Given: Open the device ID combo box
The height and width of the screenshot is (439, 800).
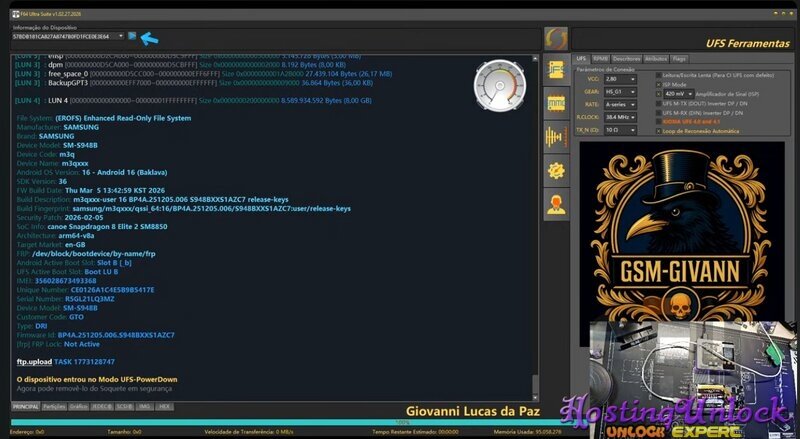Looking at the screenshot, I should click(x=68, y=37).
